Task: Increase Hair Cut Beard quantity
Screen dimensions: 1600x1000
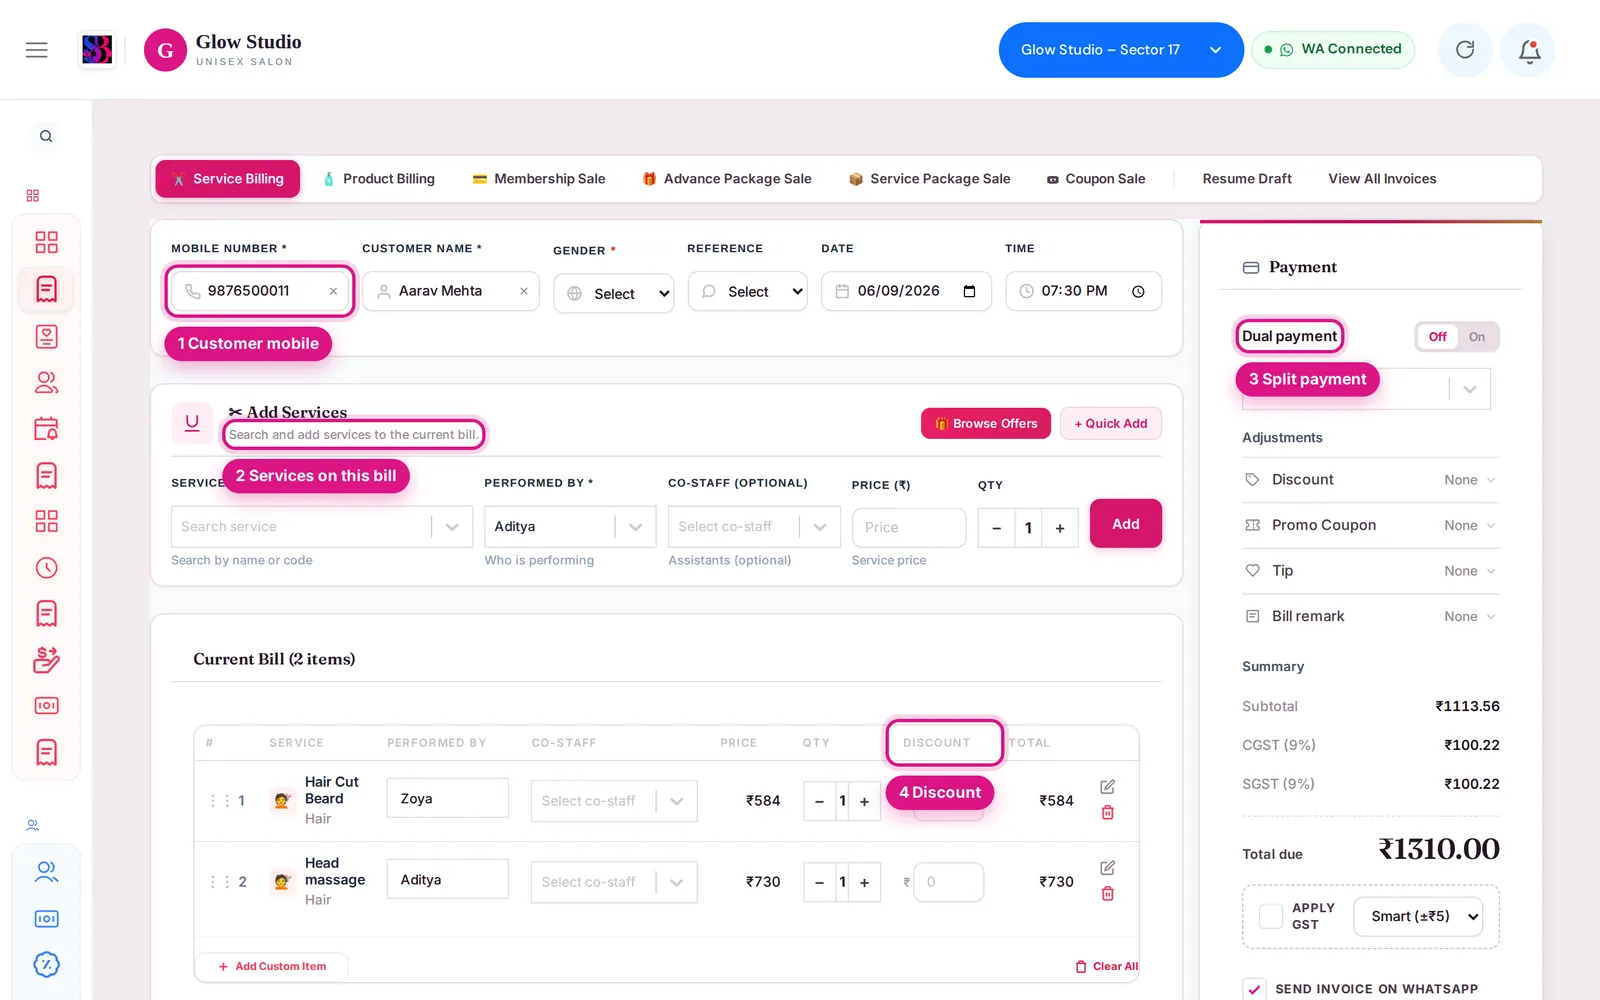Action: [x=864, y=801]
